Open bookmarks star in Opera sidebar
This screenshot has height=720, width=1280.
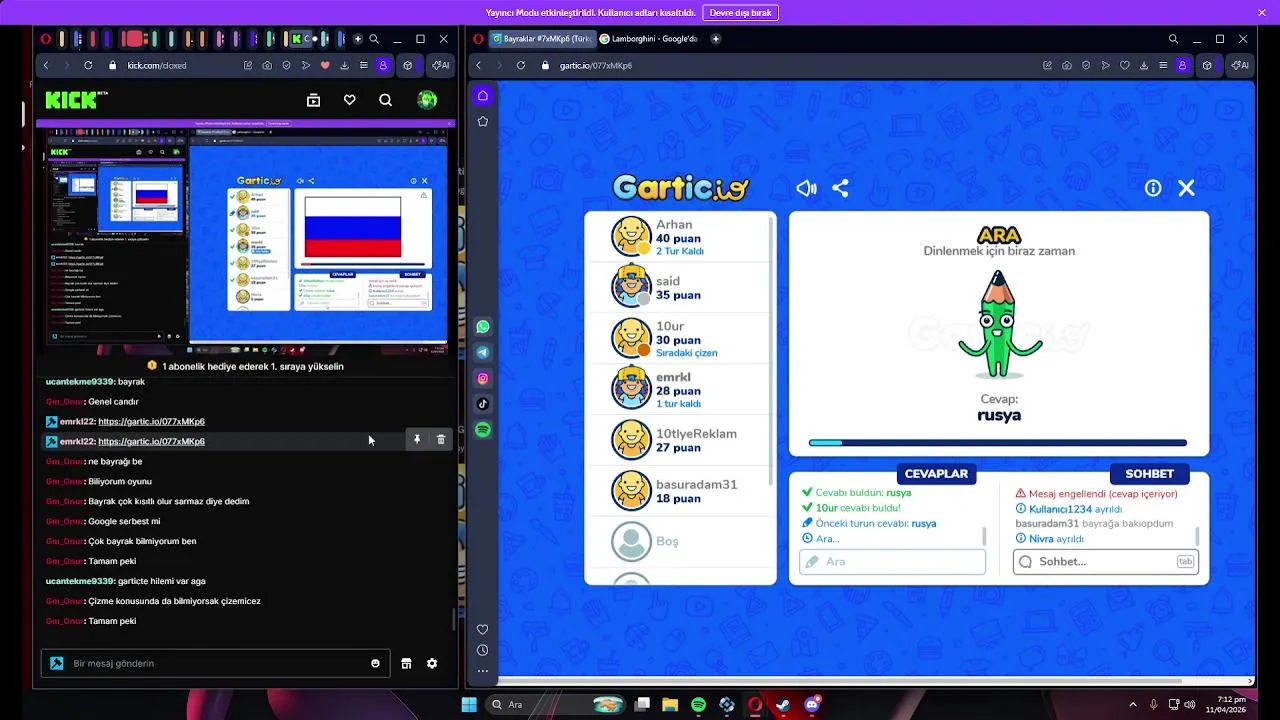click(x=483, y=121)
